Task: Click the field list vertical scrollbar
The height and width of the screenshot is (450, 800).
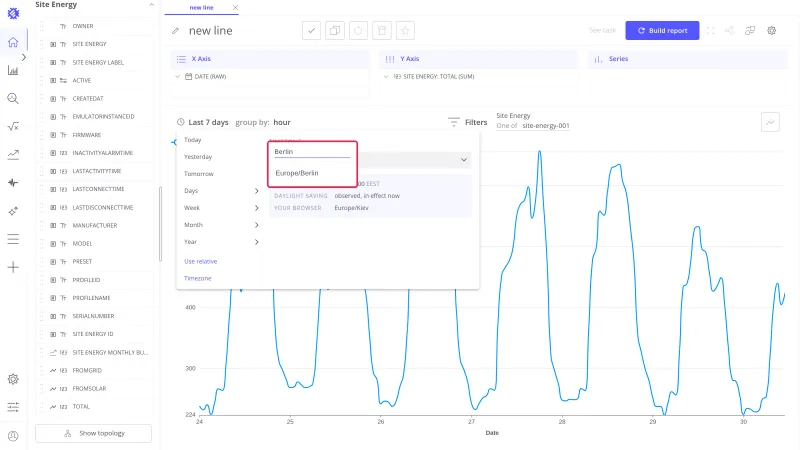Action: pos(160,223)
